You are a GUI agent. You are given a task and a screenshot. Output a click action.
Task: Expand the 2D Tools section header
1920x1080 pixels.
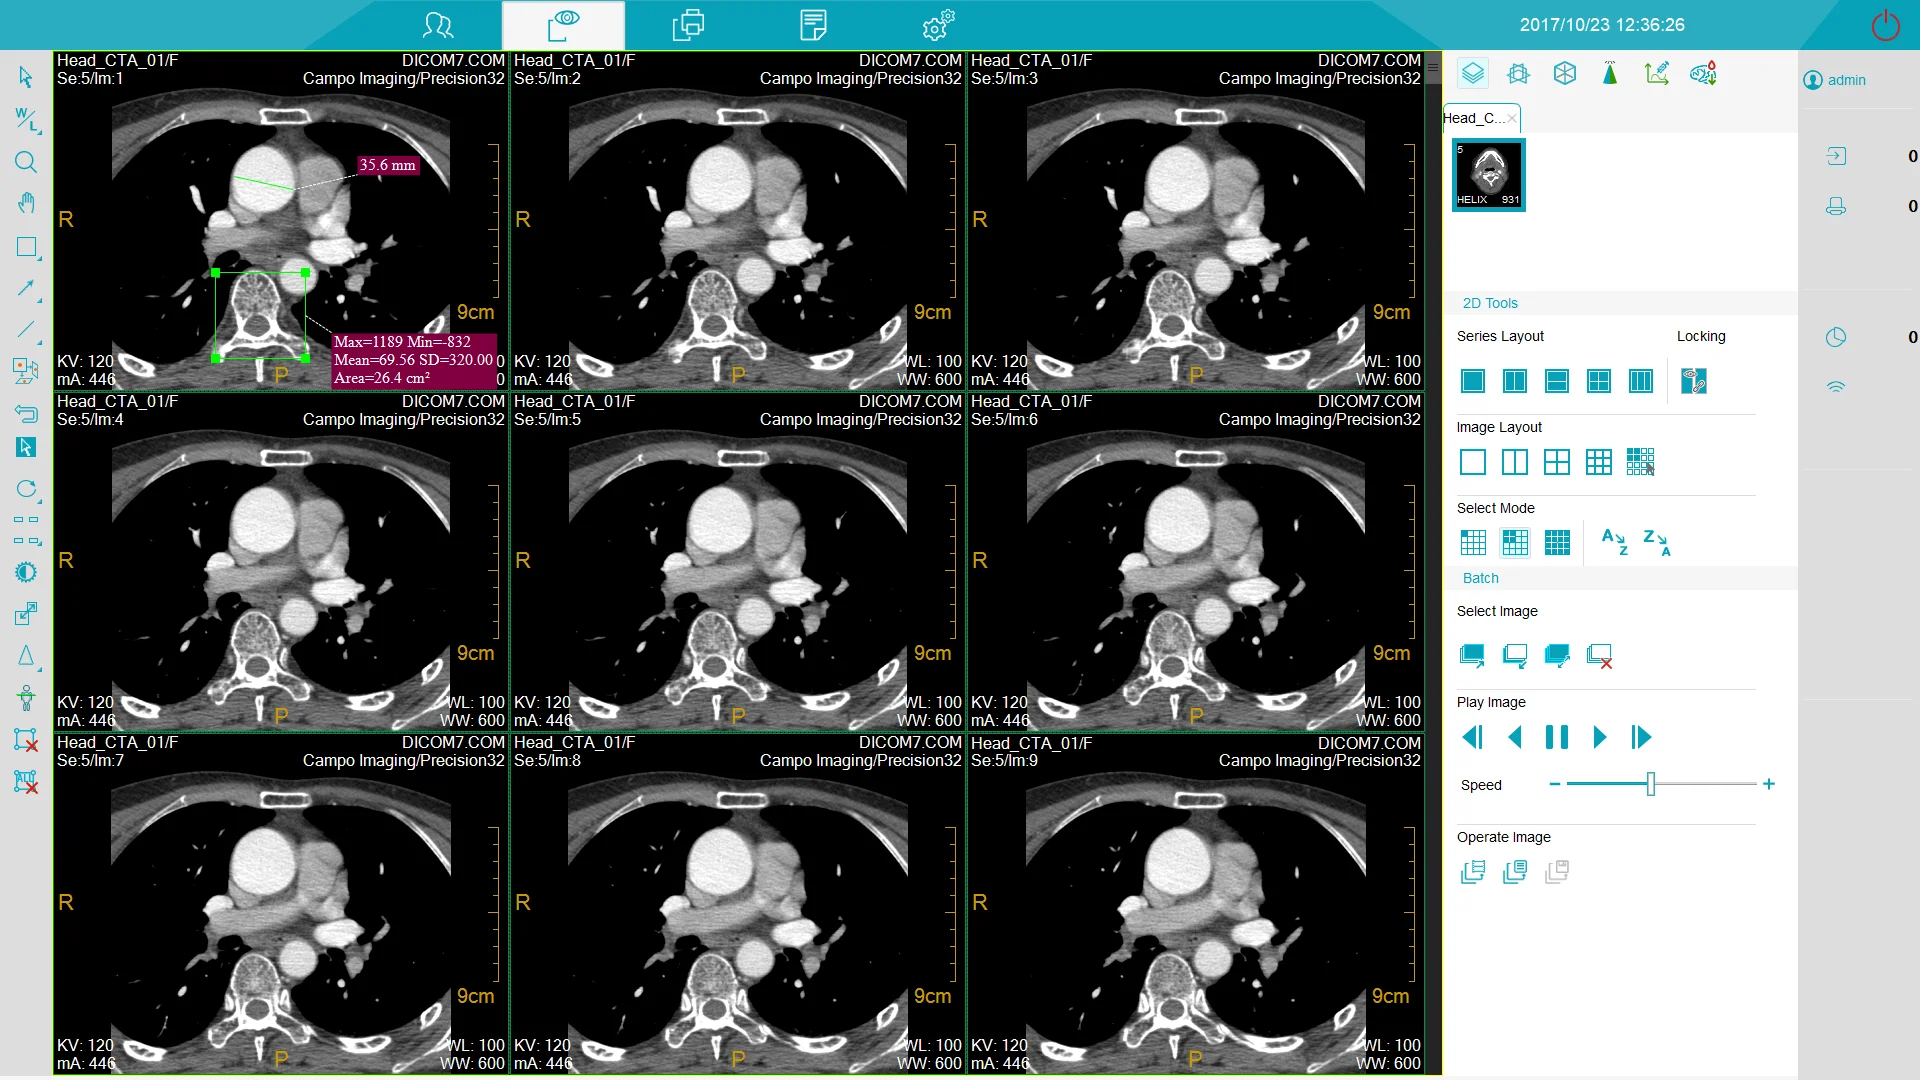(x=1490, y=303)
